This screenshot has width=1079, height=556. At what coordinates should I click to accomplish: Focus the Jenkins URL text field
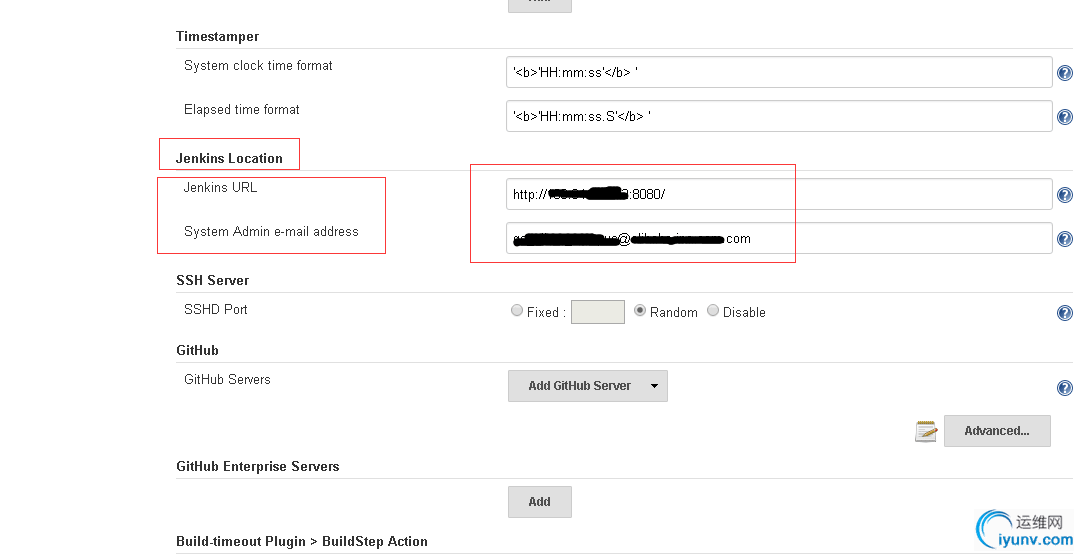pos(779,194)
